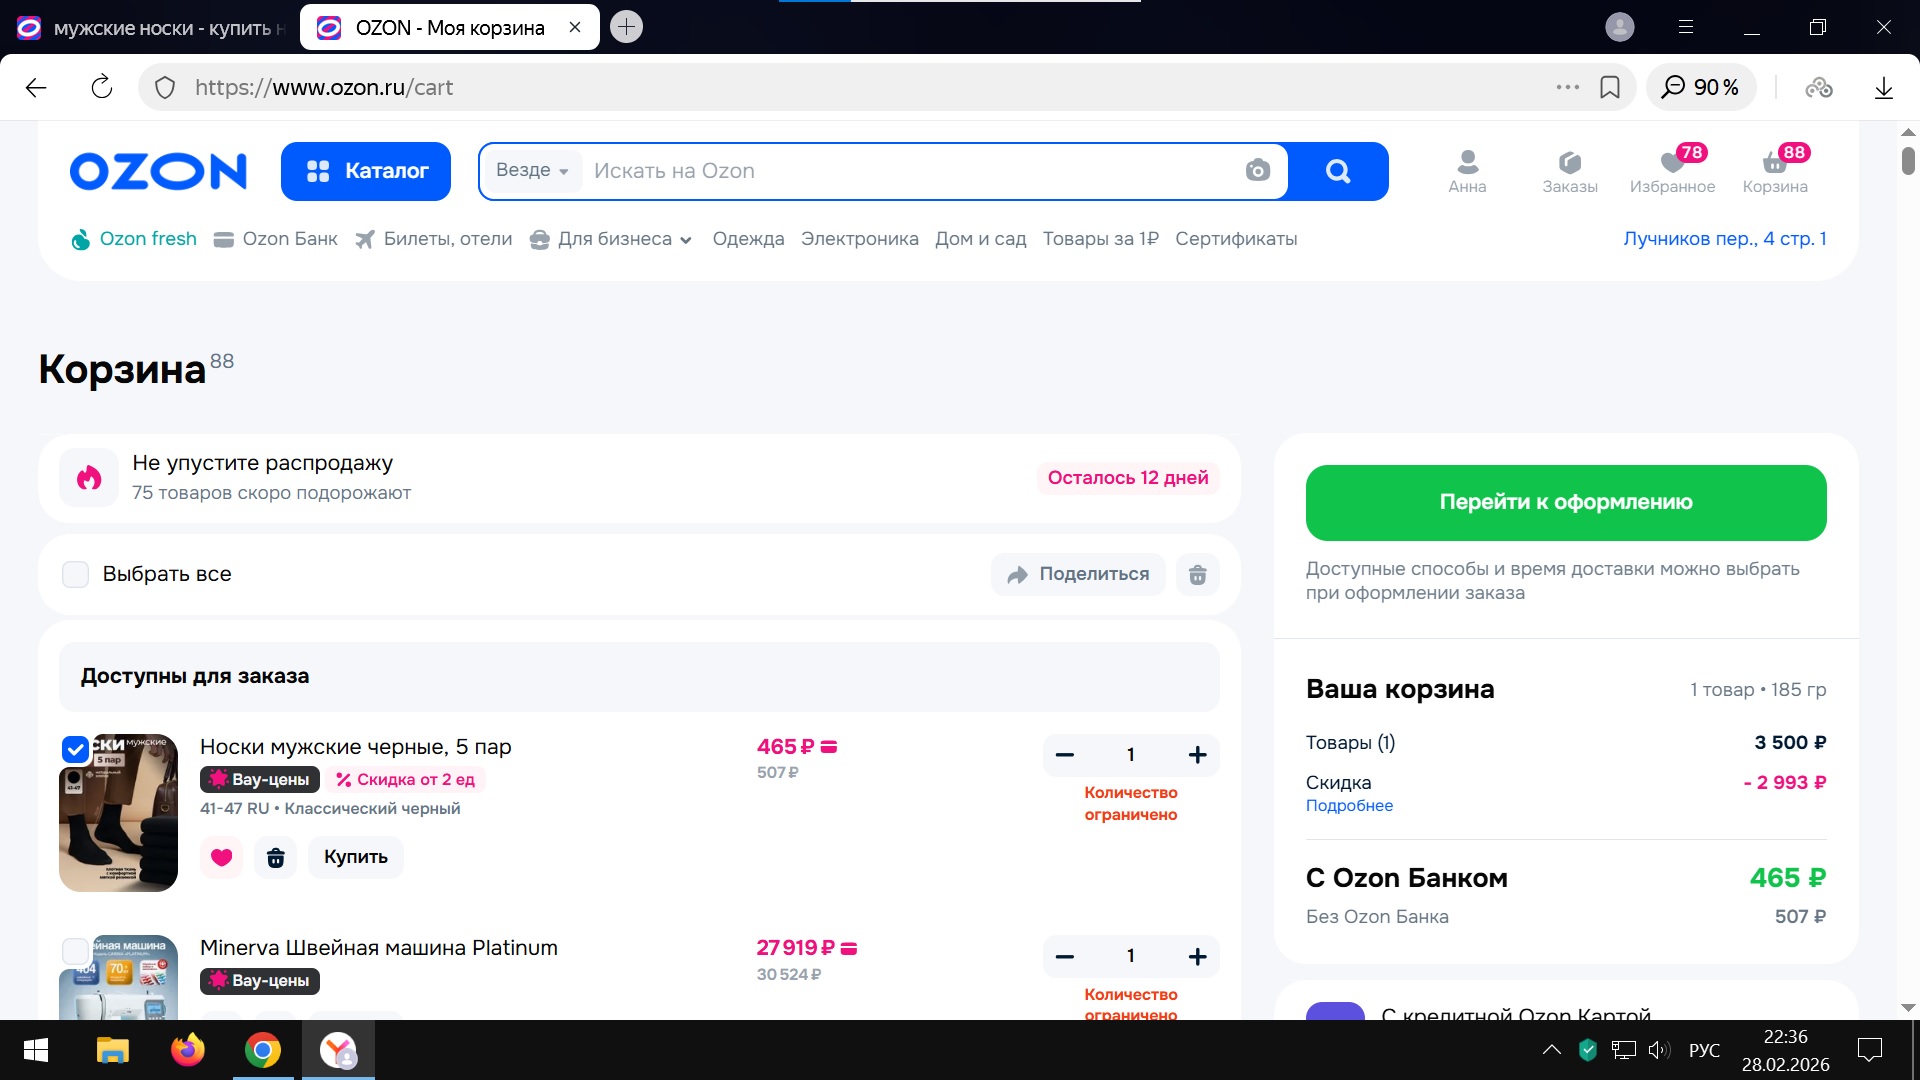Viewport: 1920px width, 1080px height.
Task: Click the camera image search icon
Action: coord(1257,171)
